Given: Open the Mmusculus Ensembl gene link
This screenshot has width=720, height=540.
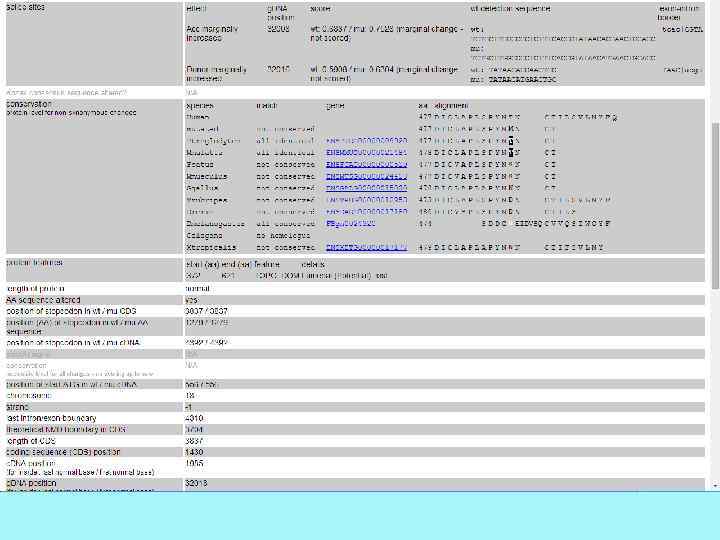Looking at the screenshot, I should [366, 176].
